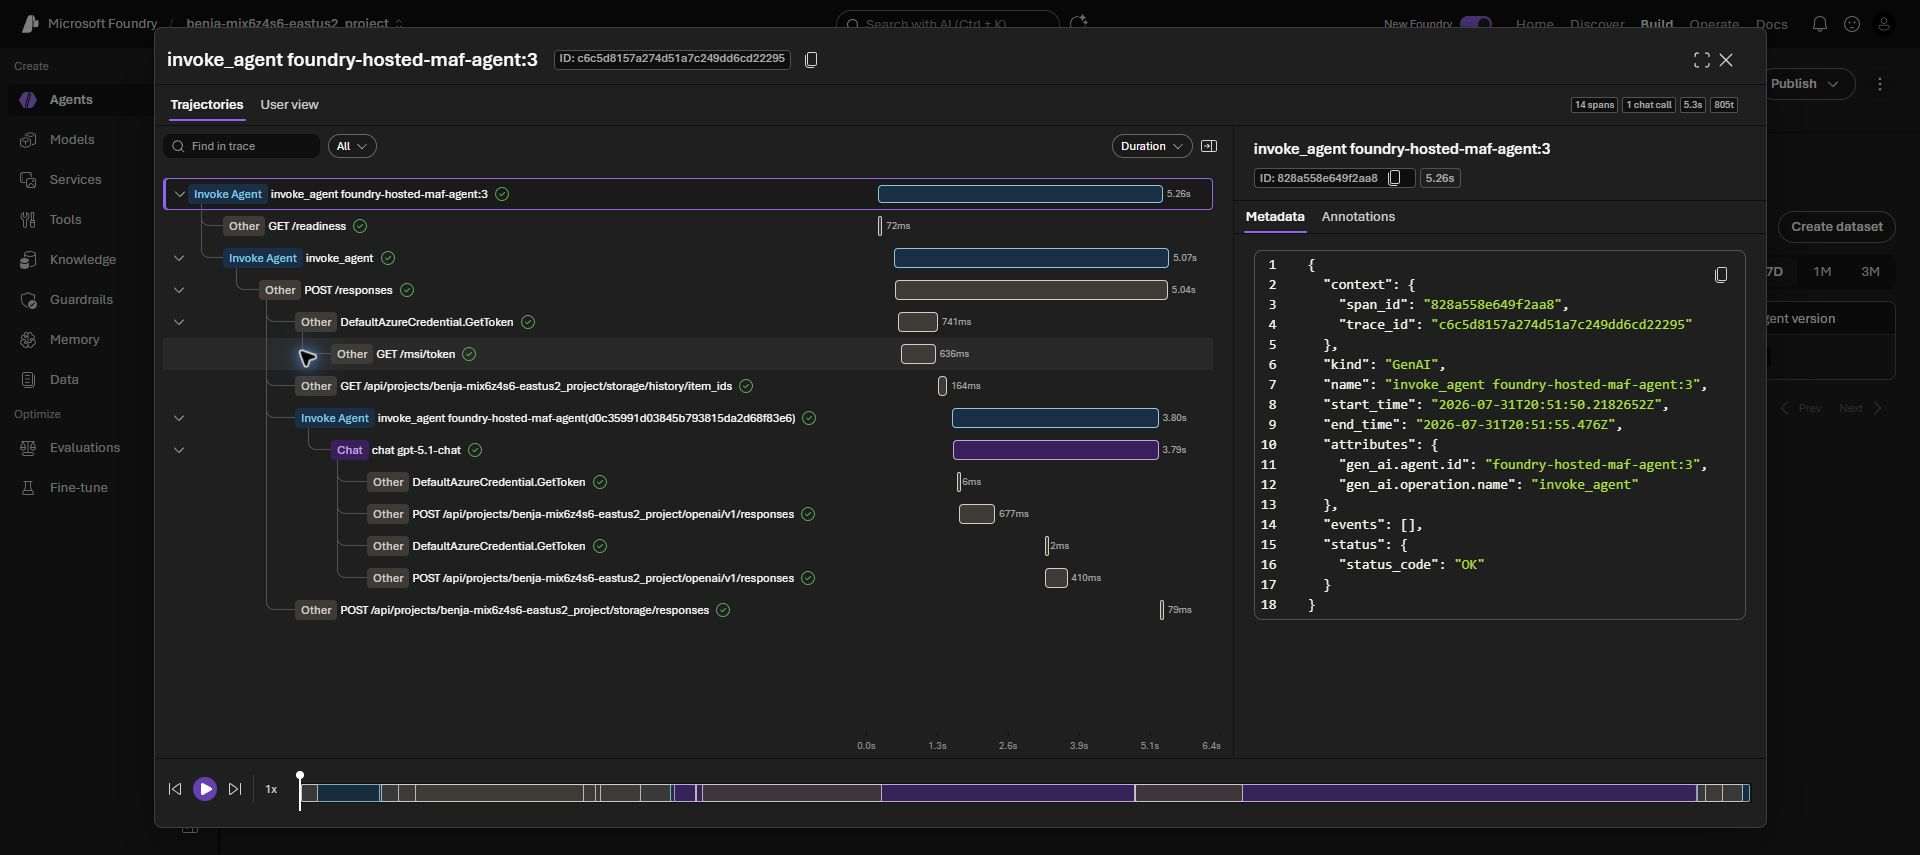Skip to next step in playback
Image resolution: width=1920 pixels, height=855 pixels.
[235, 789]
